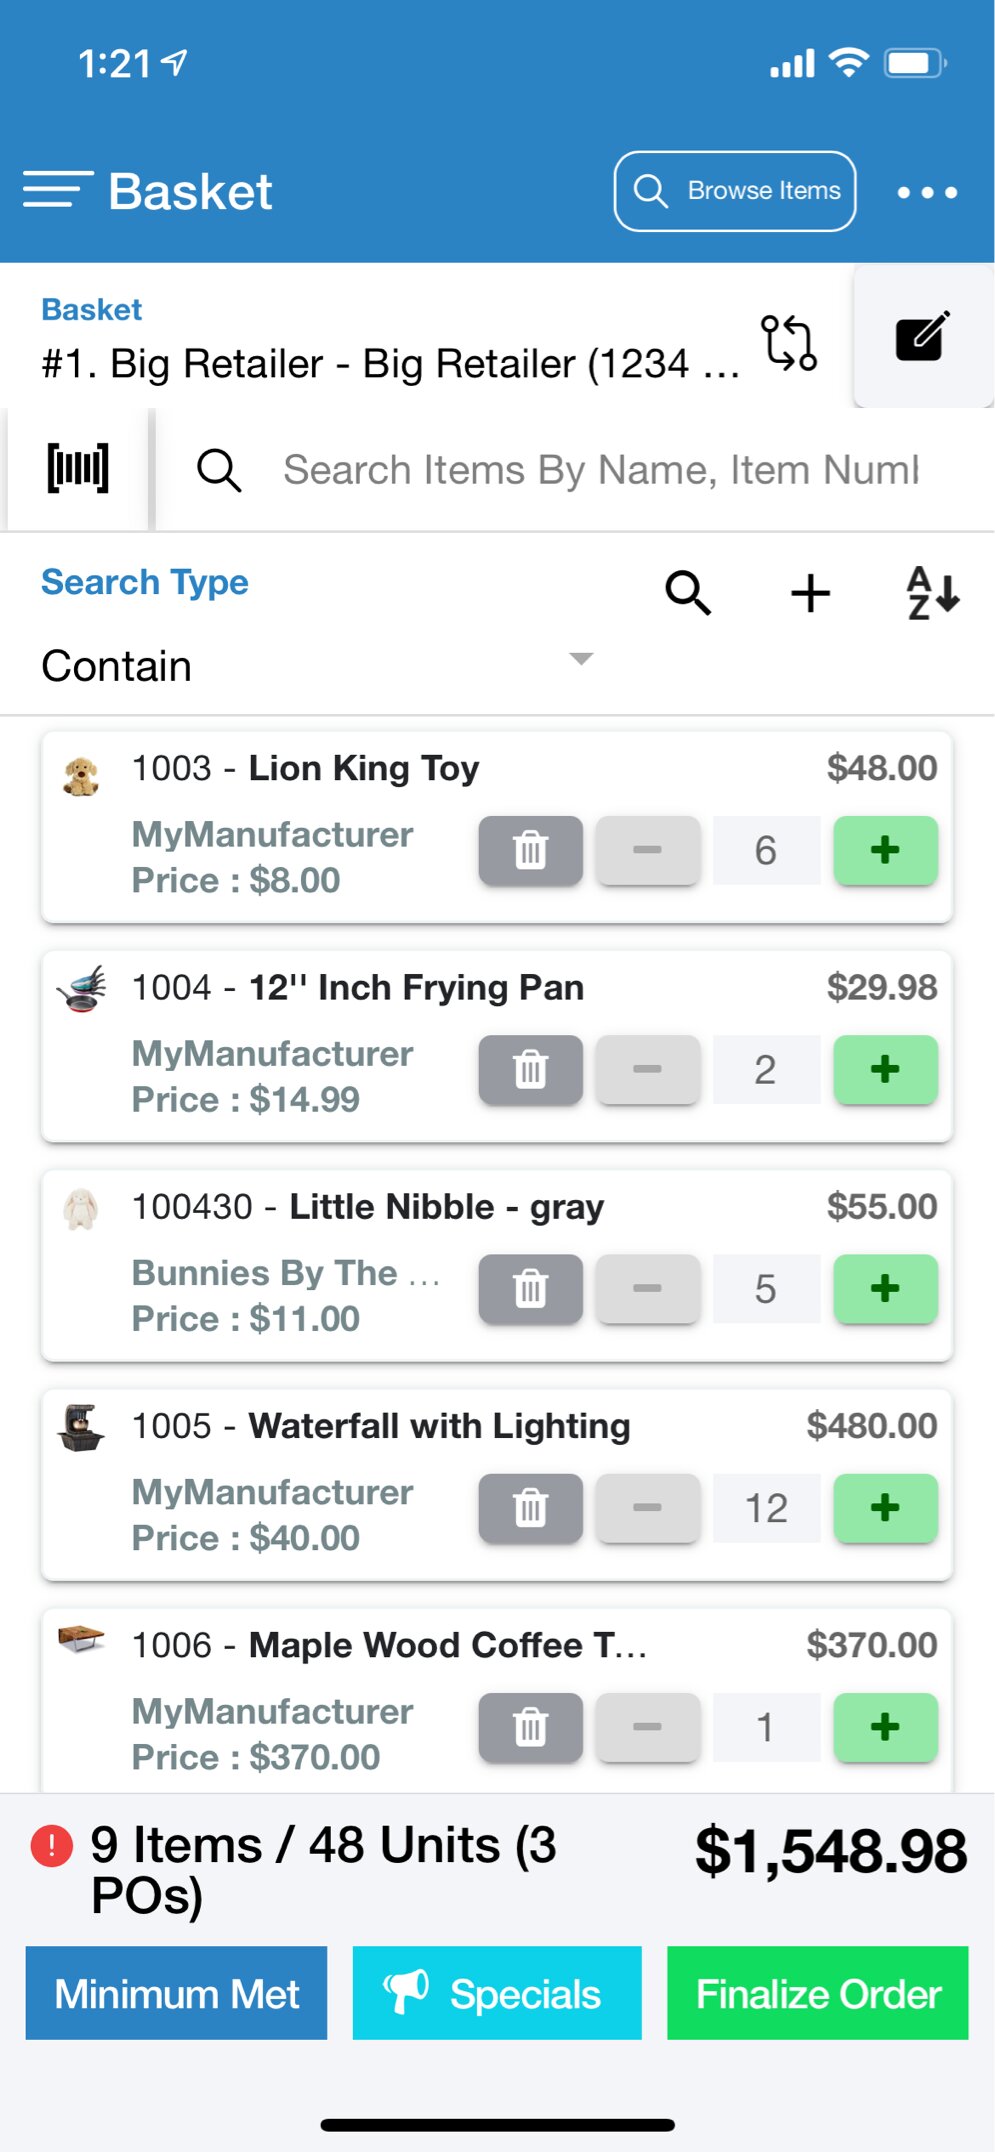
Task: Tap the three-dot overflow menu
Action: (925, 191)
